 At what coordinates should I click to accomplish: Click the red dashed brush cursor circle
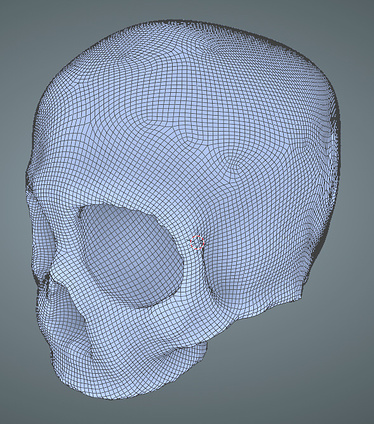(x=197, y=242)
